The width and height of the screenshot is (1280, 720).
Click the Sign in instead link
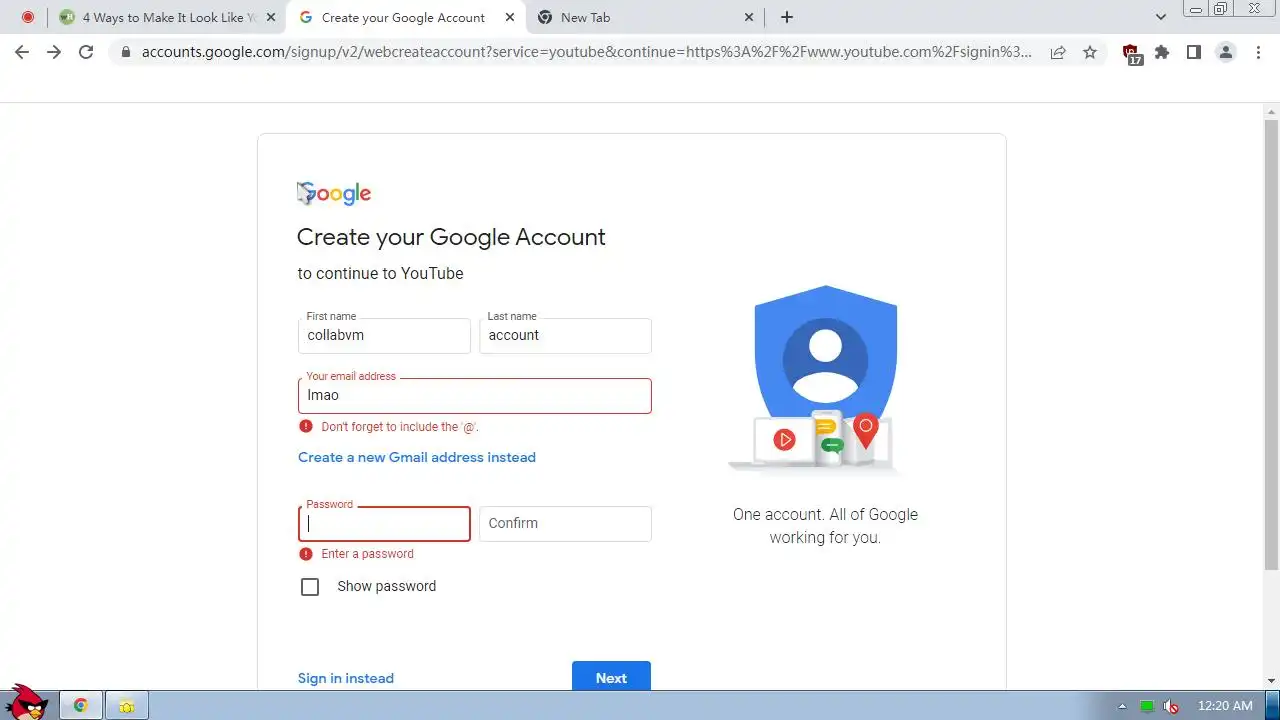[346, 678]
